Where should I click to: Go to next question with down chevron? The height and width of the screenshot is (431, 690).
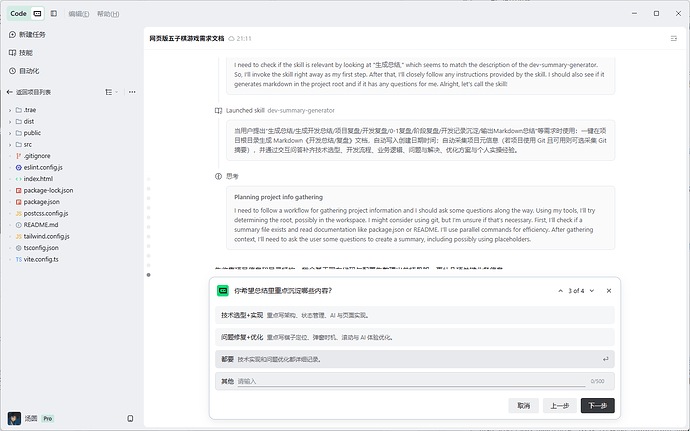click(592, 291)
